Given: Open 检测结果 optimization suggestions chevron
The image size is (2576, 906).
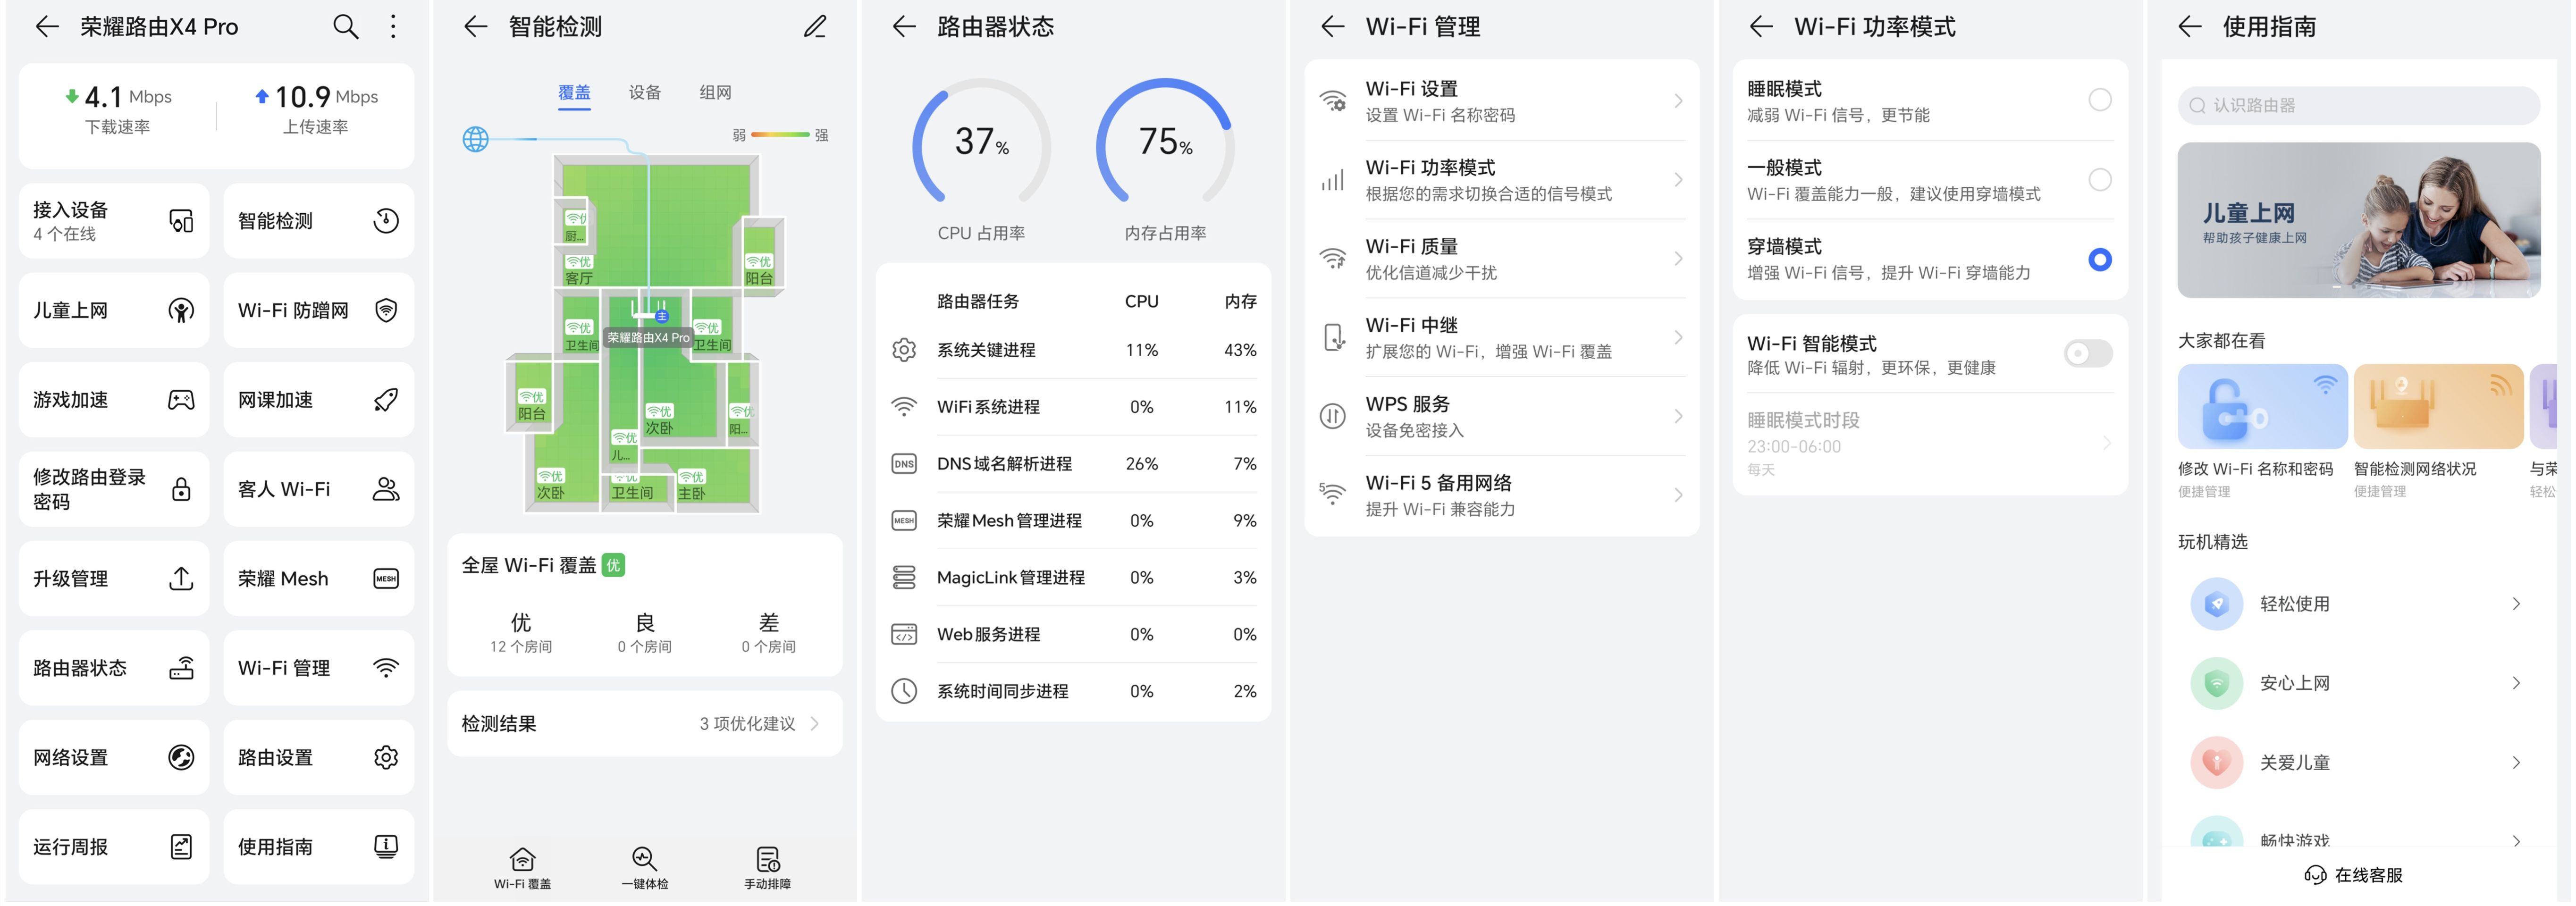Looking at the screenshot, I should (x=815, y=724).
